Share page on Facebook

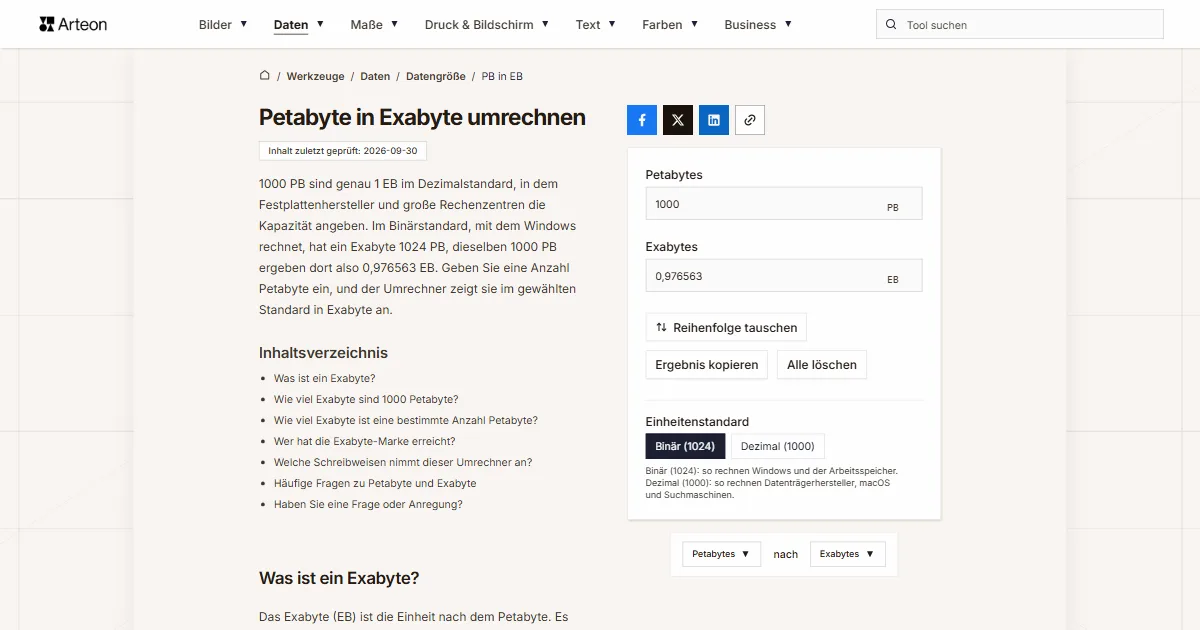tap(642, 120)
